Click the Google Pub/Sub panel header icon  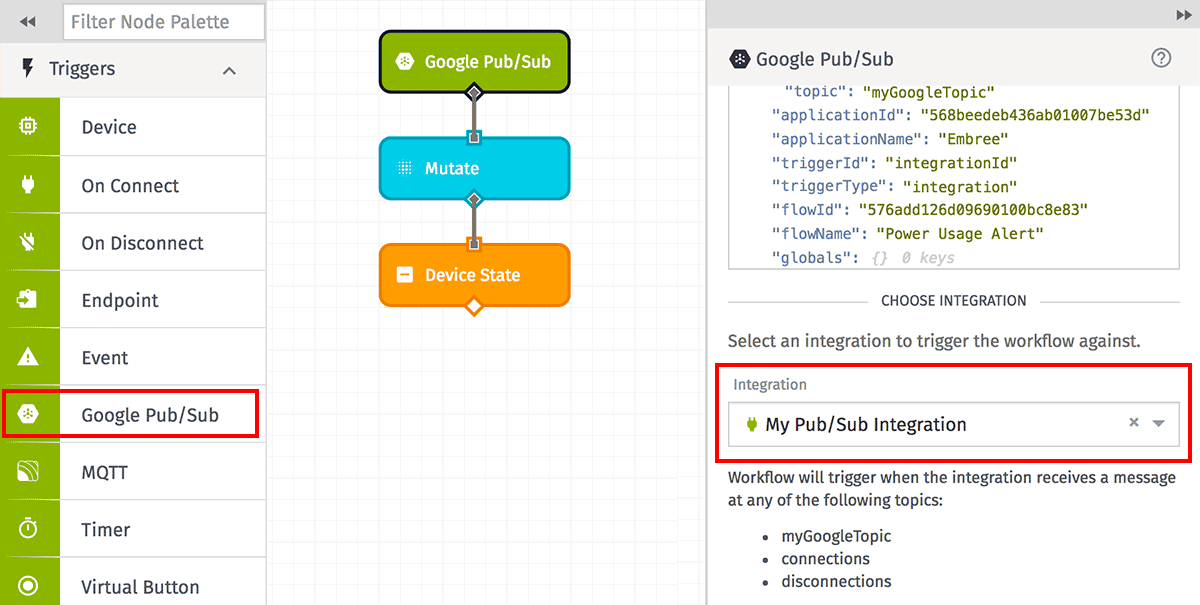[x=739, y=59]
